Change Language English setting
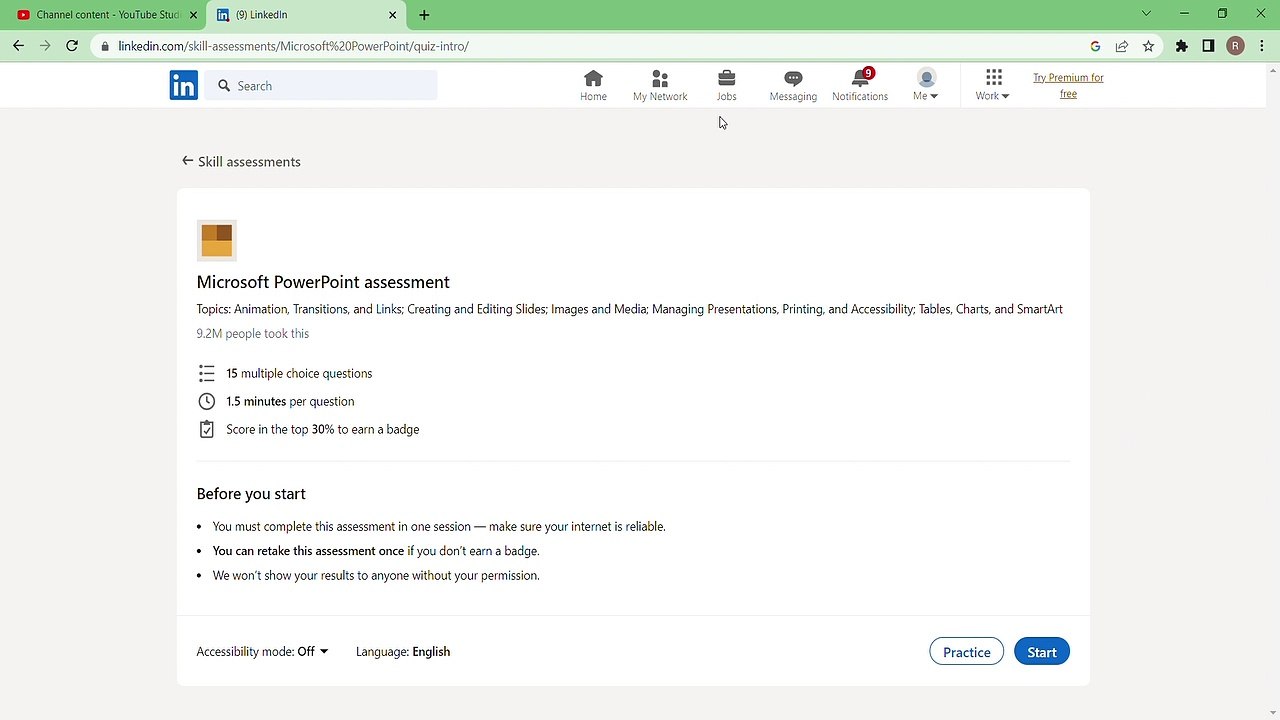The image size is (1280, 720). pyautogui.click(x=403, y=652)
